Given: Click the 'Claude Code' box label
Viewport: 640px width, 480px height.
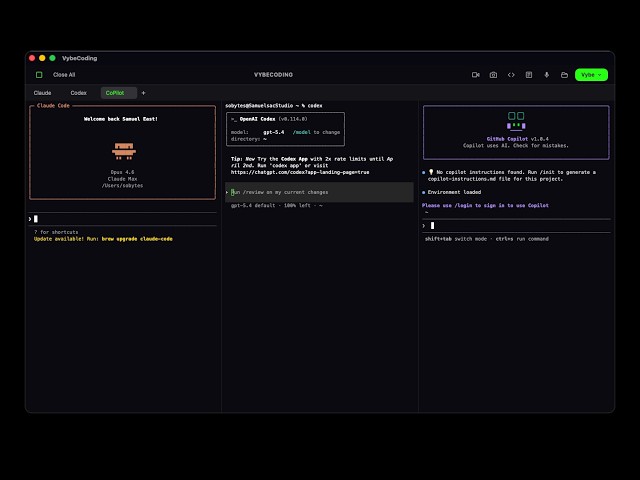Looking at the screenshot, I should (53, 106).
